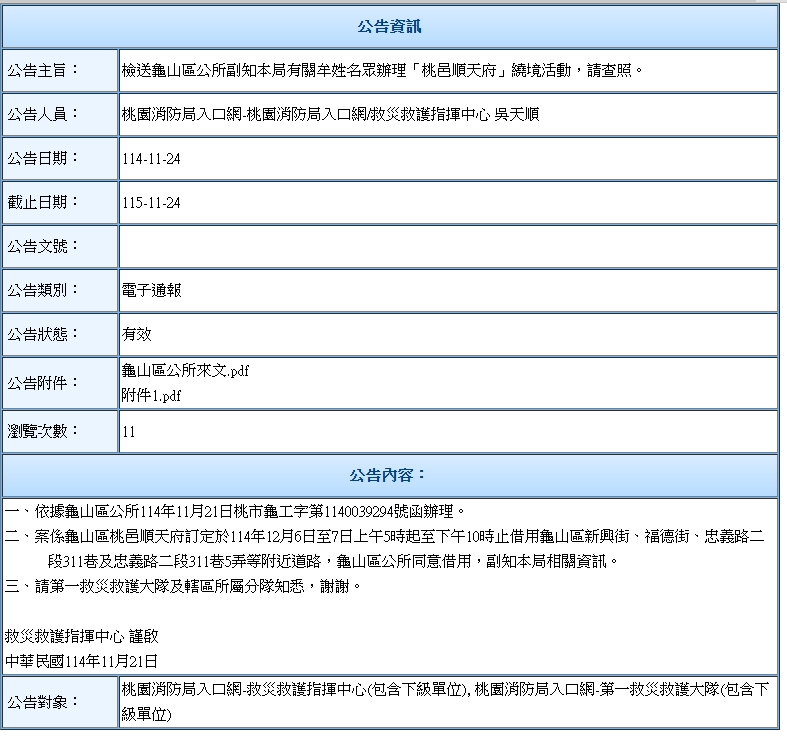The width and height of the screenshot is (787, 743).
Task: Click the 公告對象 recipients text
Action: tap(445, 701)
